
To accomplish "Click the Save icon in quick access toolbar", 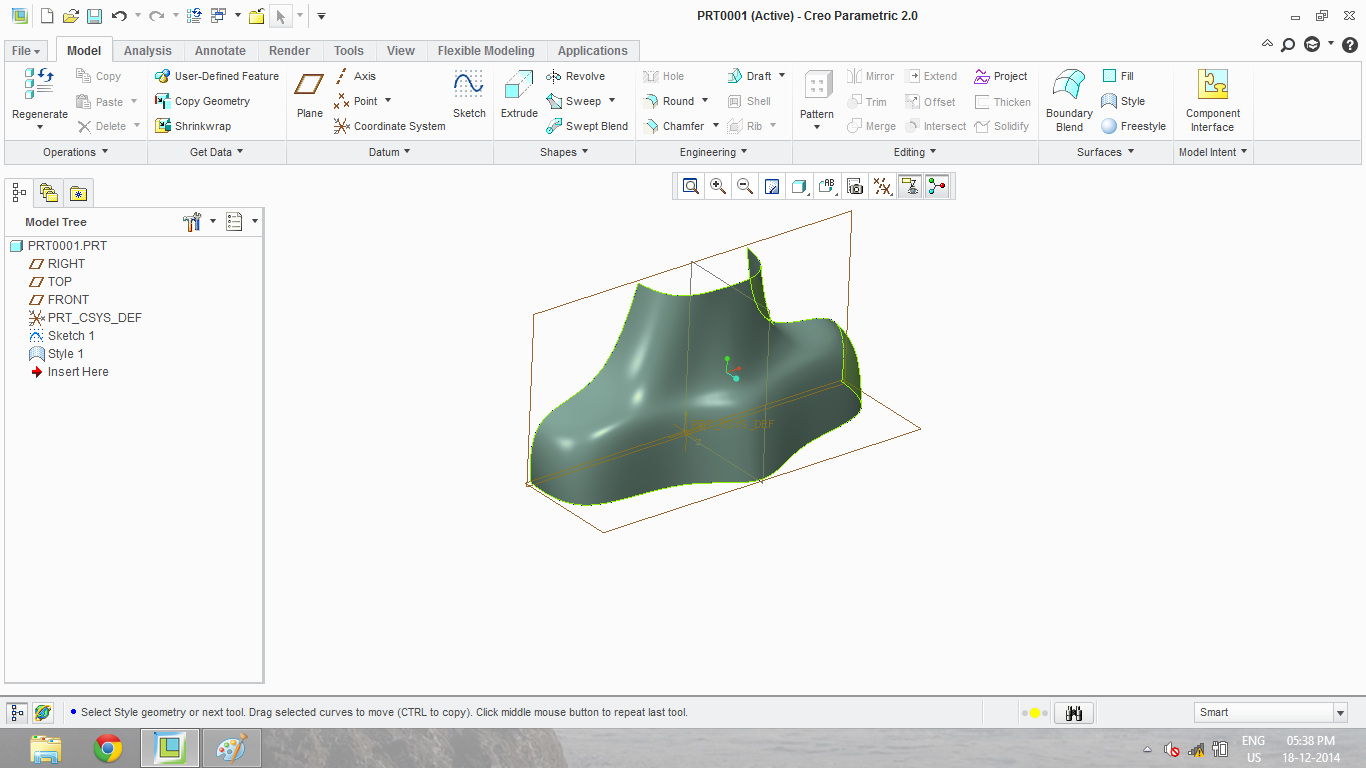I will (x=94, y=16).
